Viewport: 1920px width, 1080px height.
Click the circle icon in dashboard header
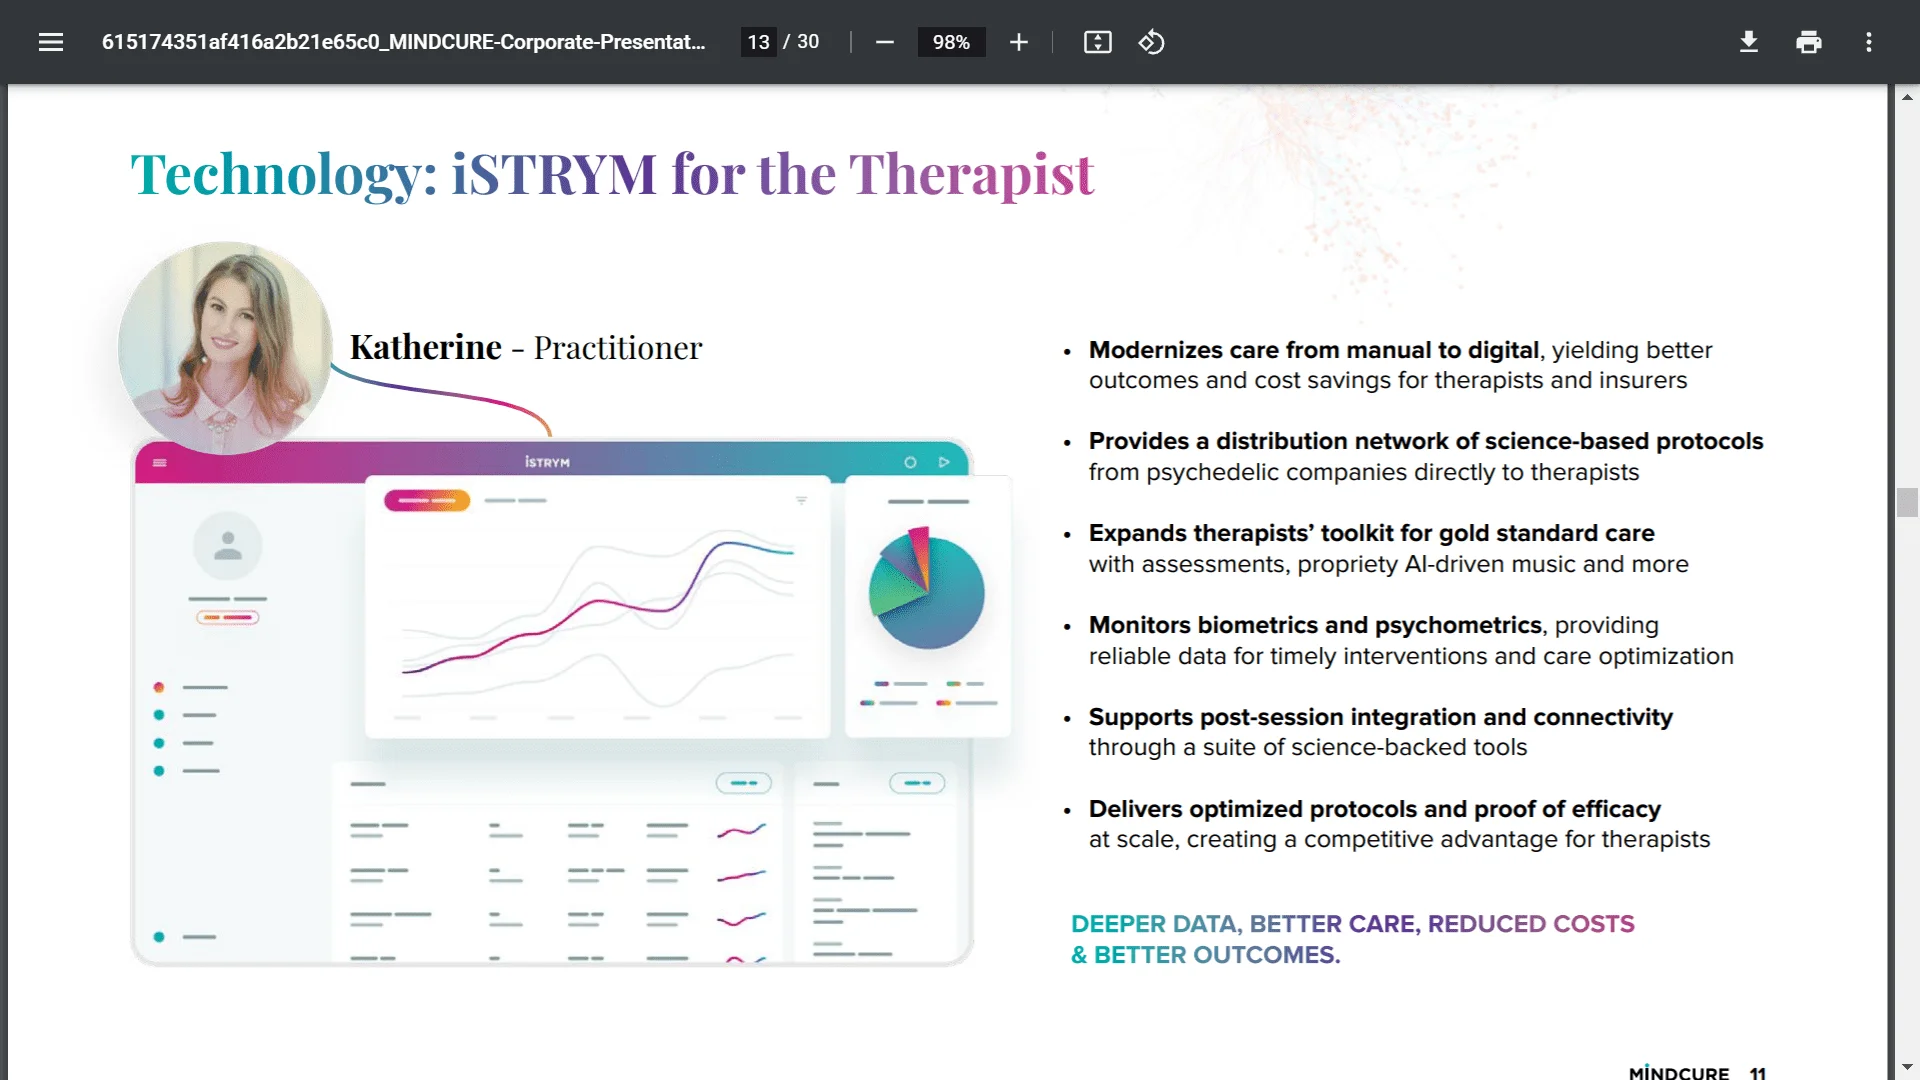(910, 462)
